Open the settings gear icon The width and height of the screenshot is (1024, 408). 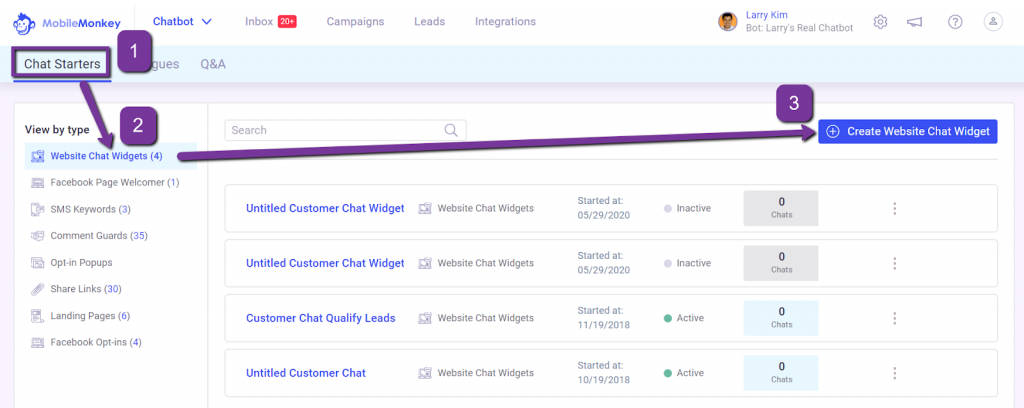(880, 22)
